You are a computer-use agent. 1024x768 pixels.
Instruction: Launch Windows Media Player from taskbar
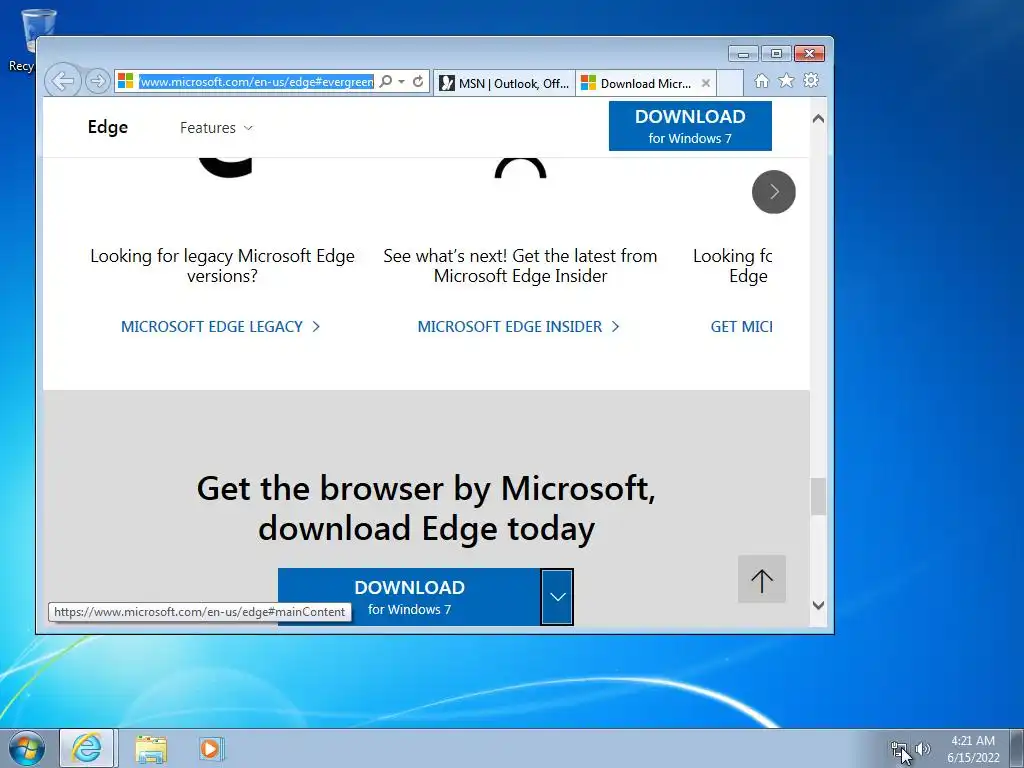[210, 748]
